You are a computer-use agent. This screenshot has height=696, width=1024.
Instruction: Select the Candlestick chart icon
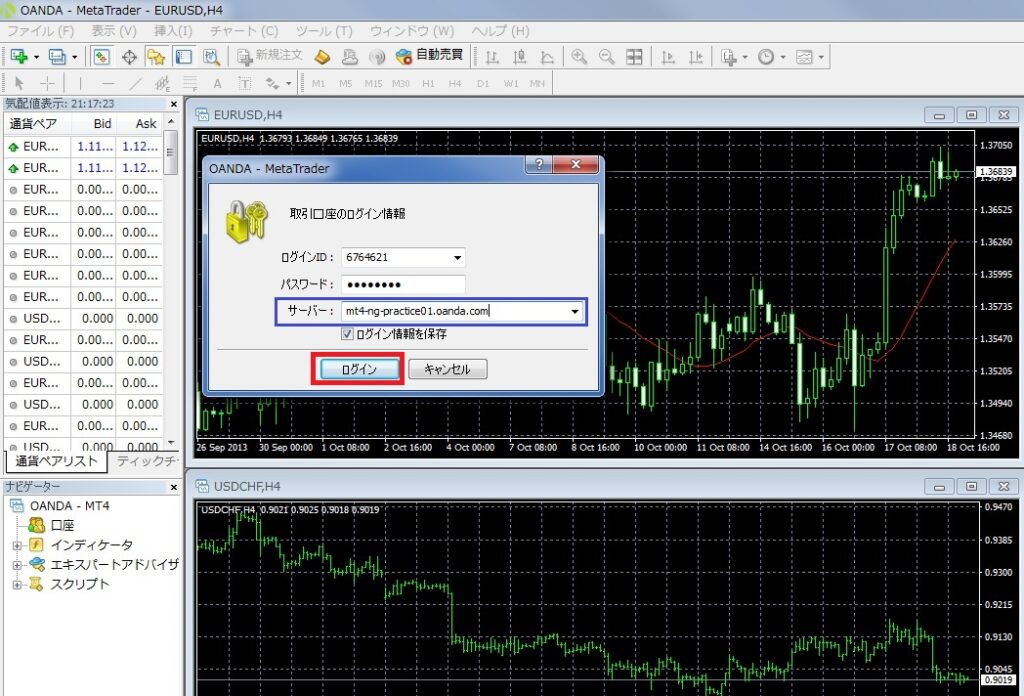tap(520, 57)
